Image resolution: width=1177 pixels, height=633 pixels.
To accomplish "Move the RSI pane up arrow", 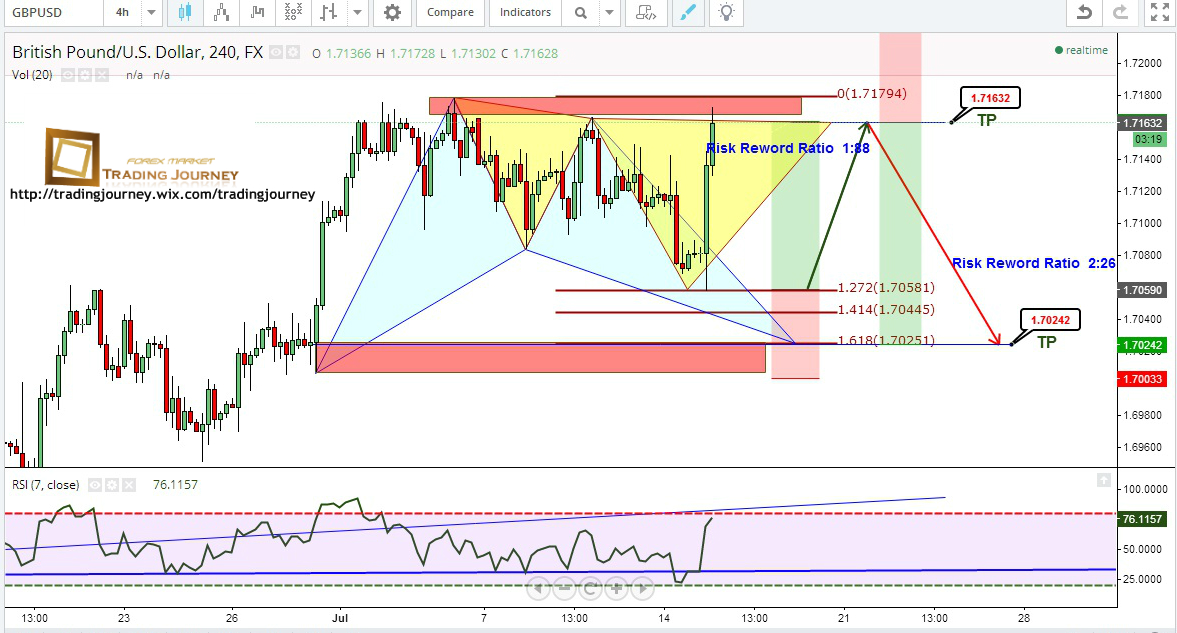I will [x=1103, y=479].
